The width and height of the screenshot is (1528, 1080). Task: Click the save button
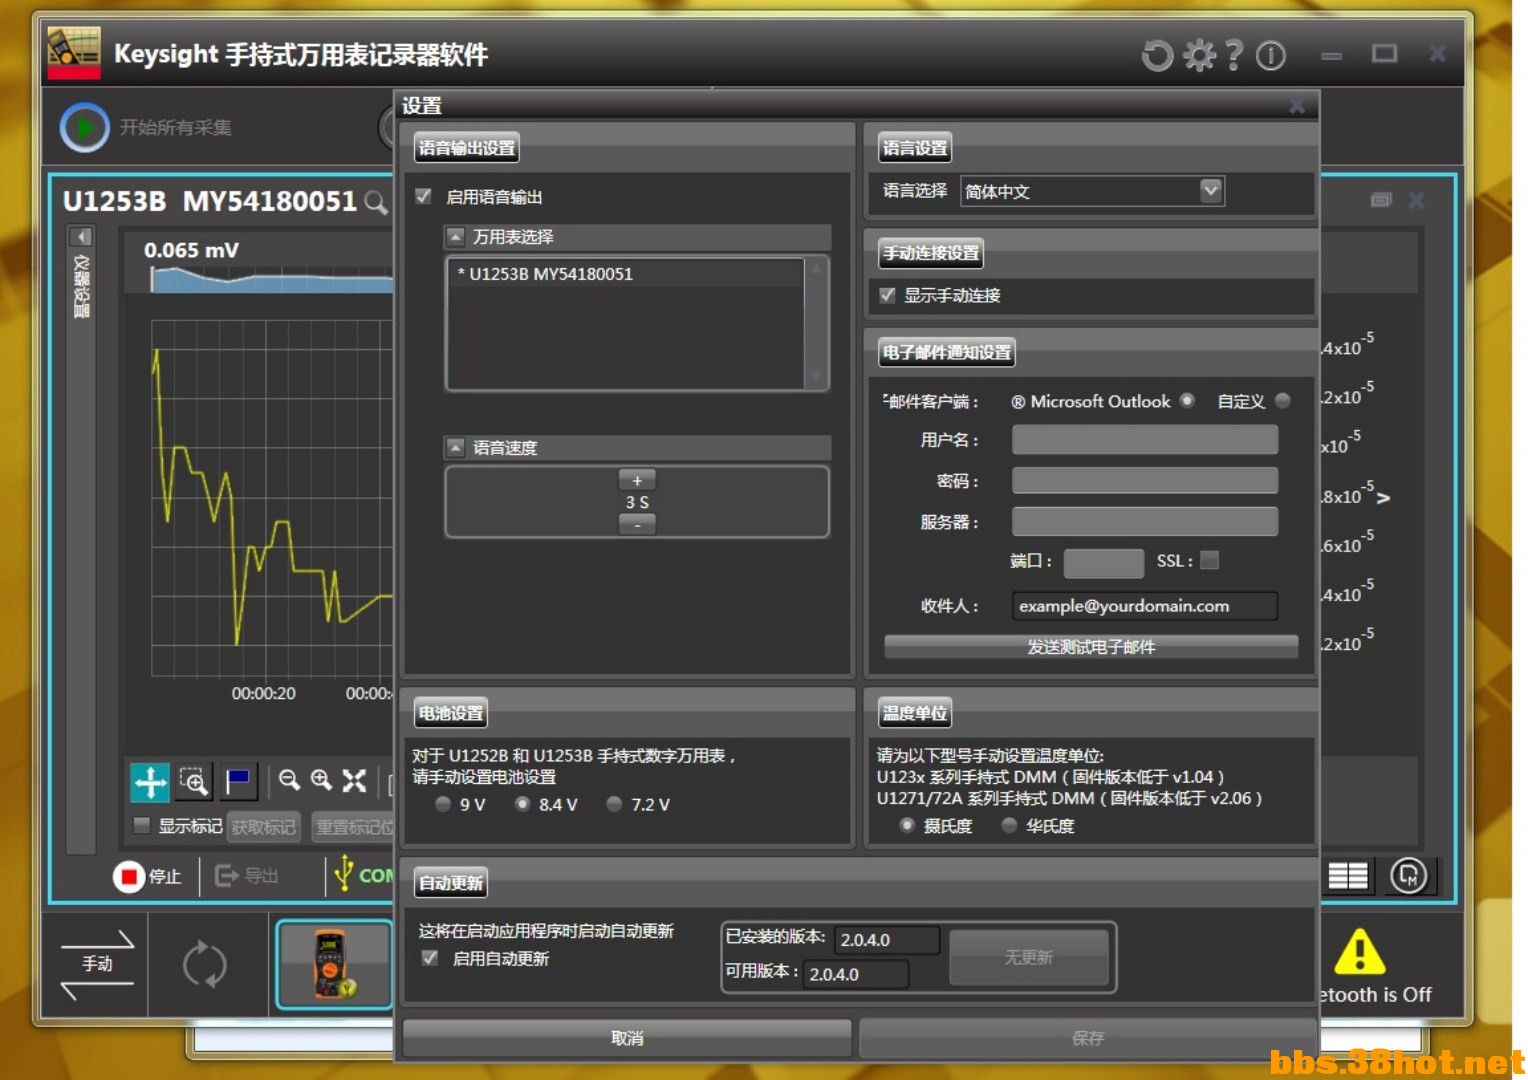pyautogui.click(x=1088, y=1038)
